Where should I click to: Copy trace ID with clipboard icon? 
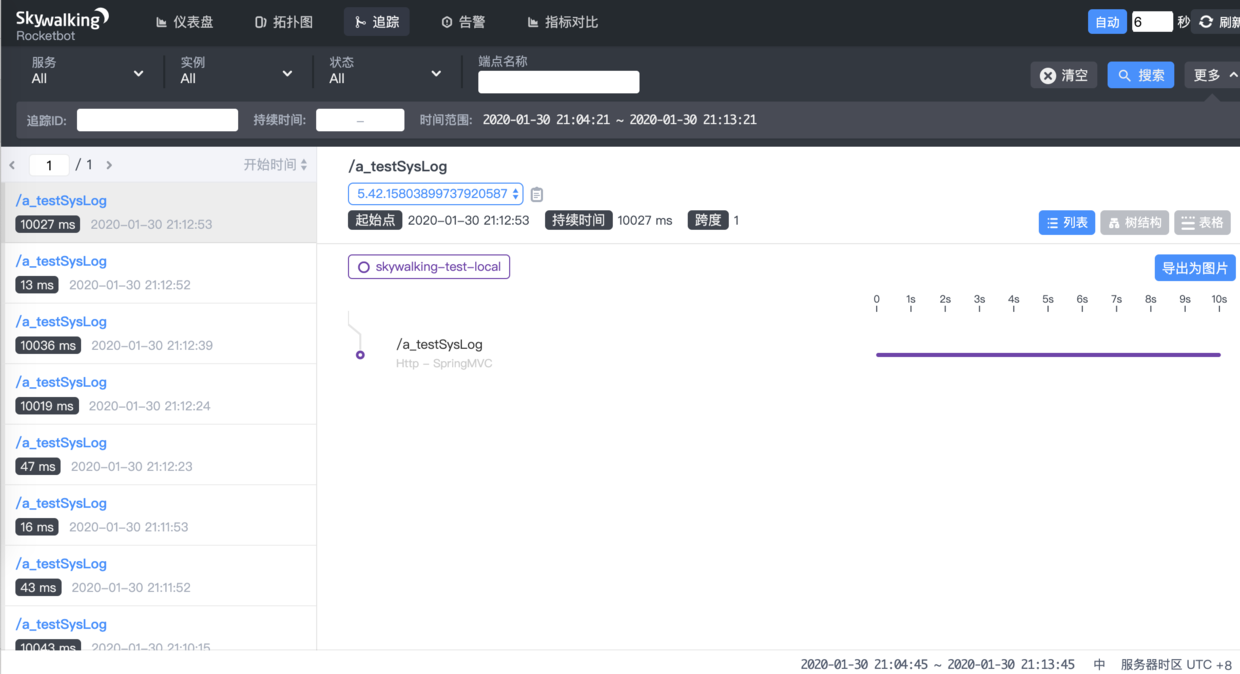point(537,194)
